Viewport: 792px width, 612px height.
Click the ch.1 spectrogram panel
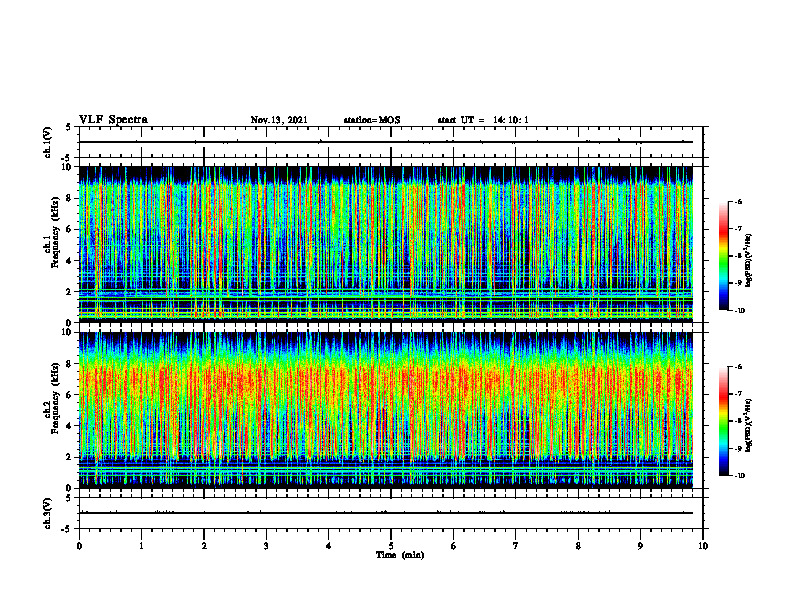tap(385, 244)
